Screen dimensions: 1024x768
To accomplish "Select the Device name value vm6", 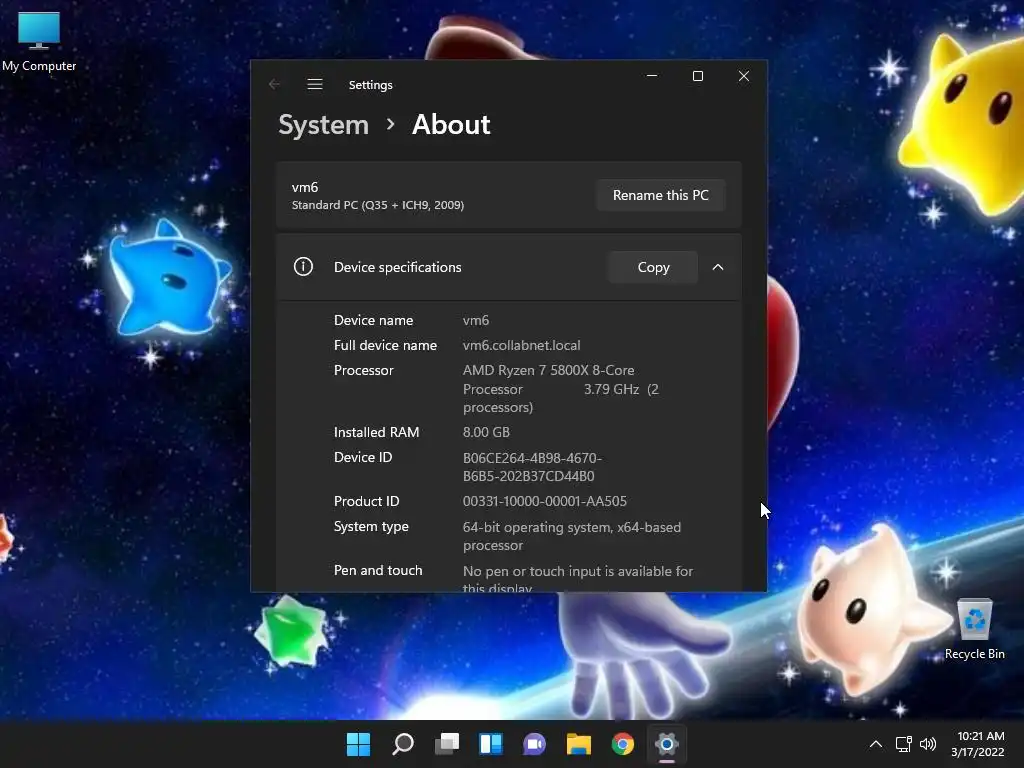I will 475,320.
